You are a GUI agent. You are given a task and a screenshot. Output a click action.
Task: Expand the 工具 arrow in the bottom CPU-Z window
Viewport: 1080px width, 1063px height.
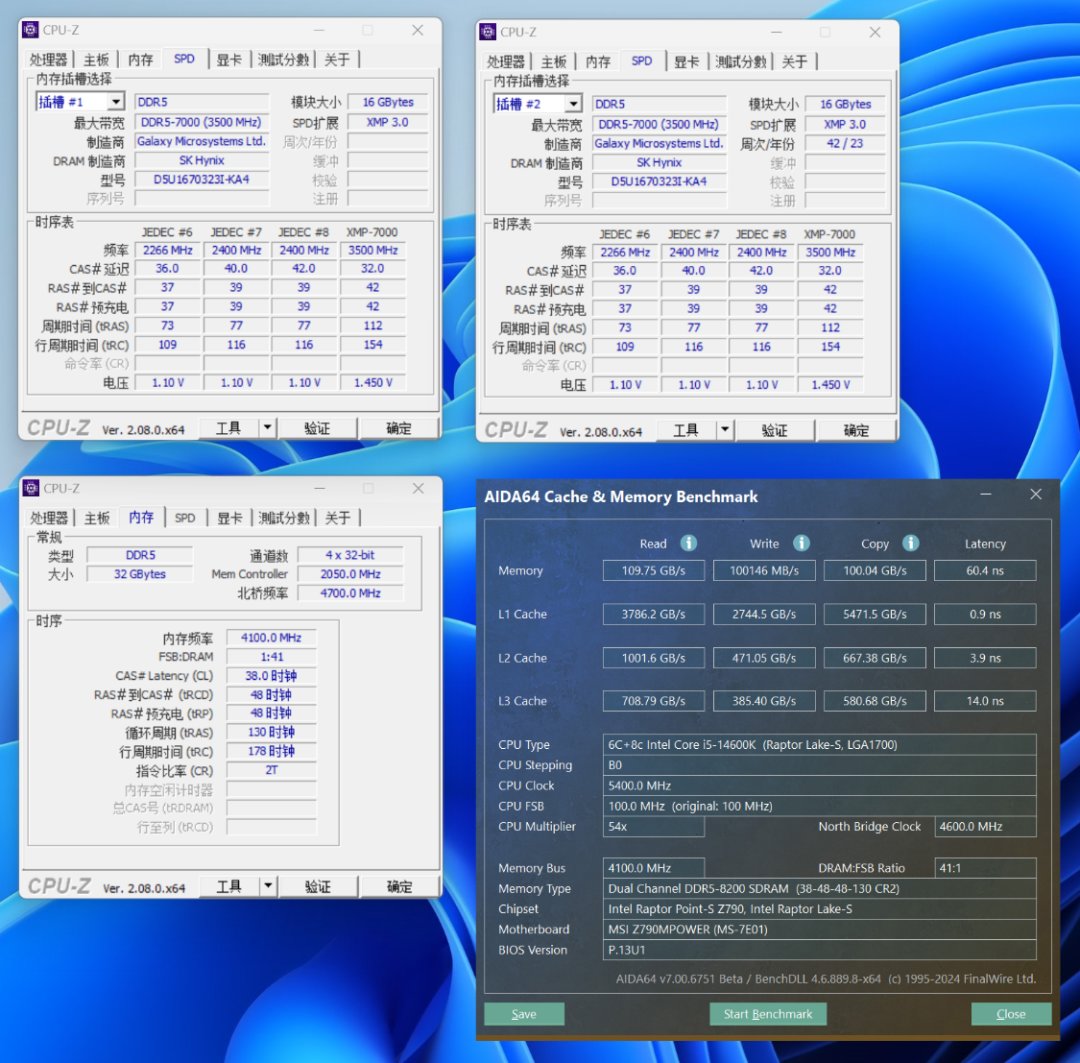[x=268, y=886]
